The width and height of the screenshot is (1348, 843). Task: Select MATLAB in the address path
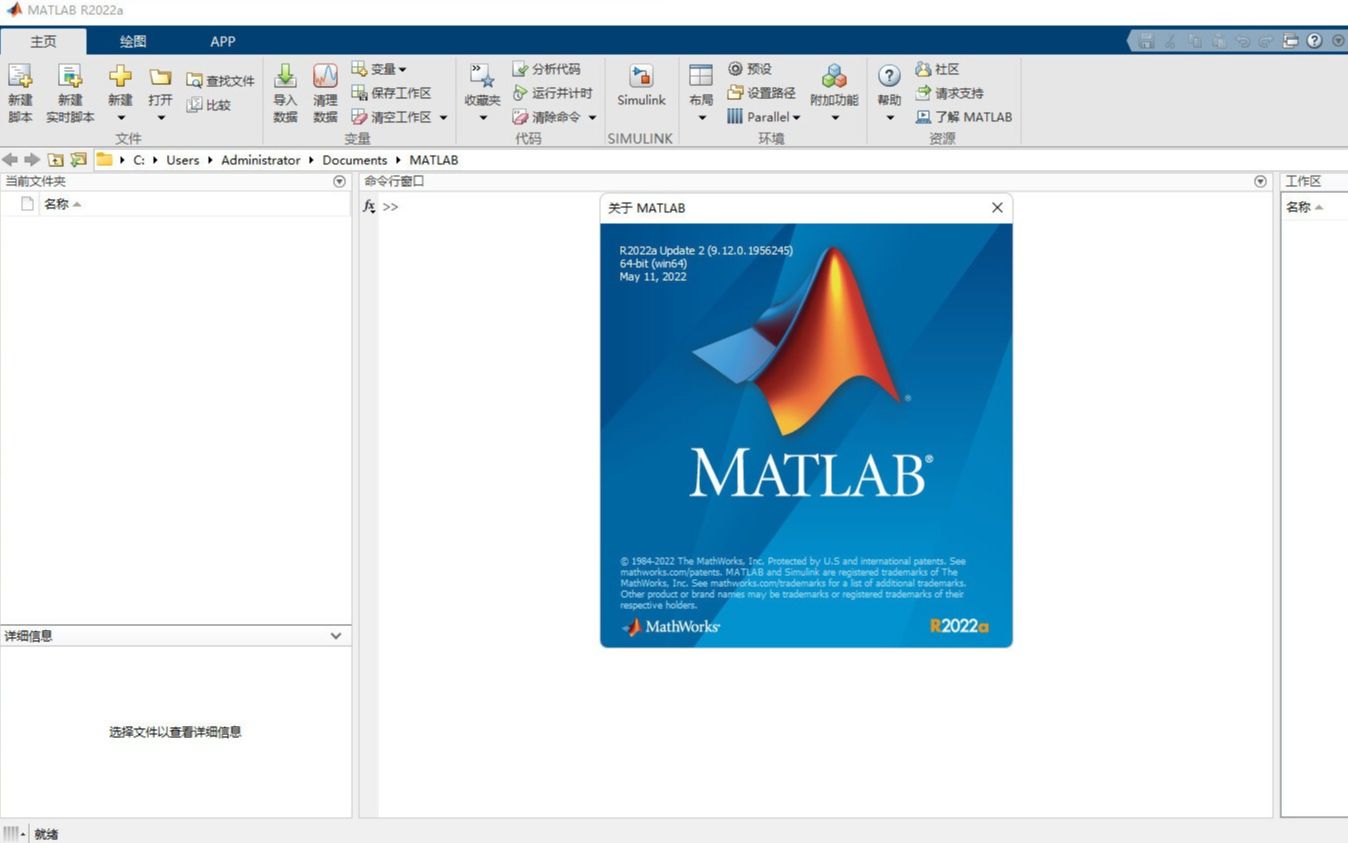(x=433, y=160)
